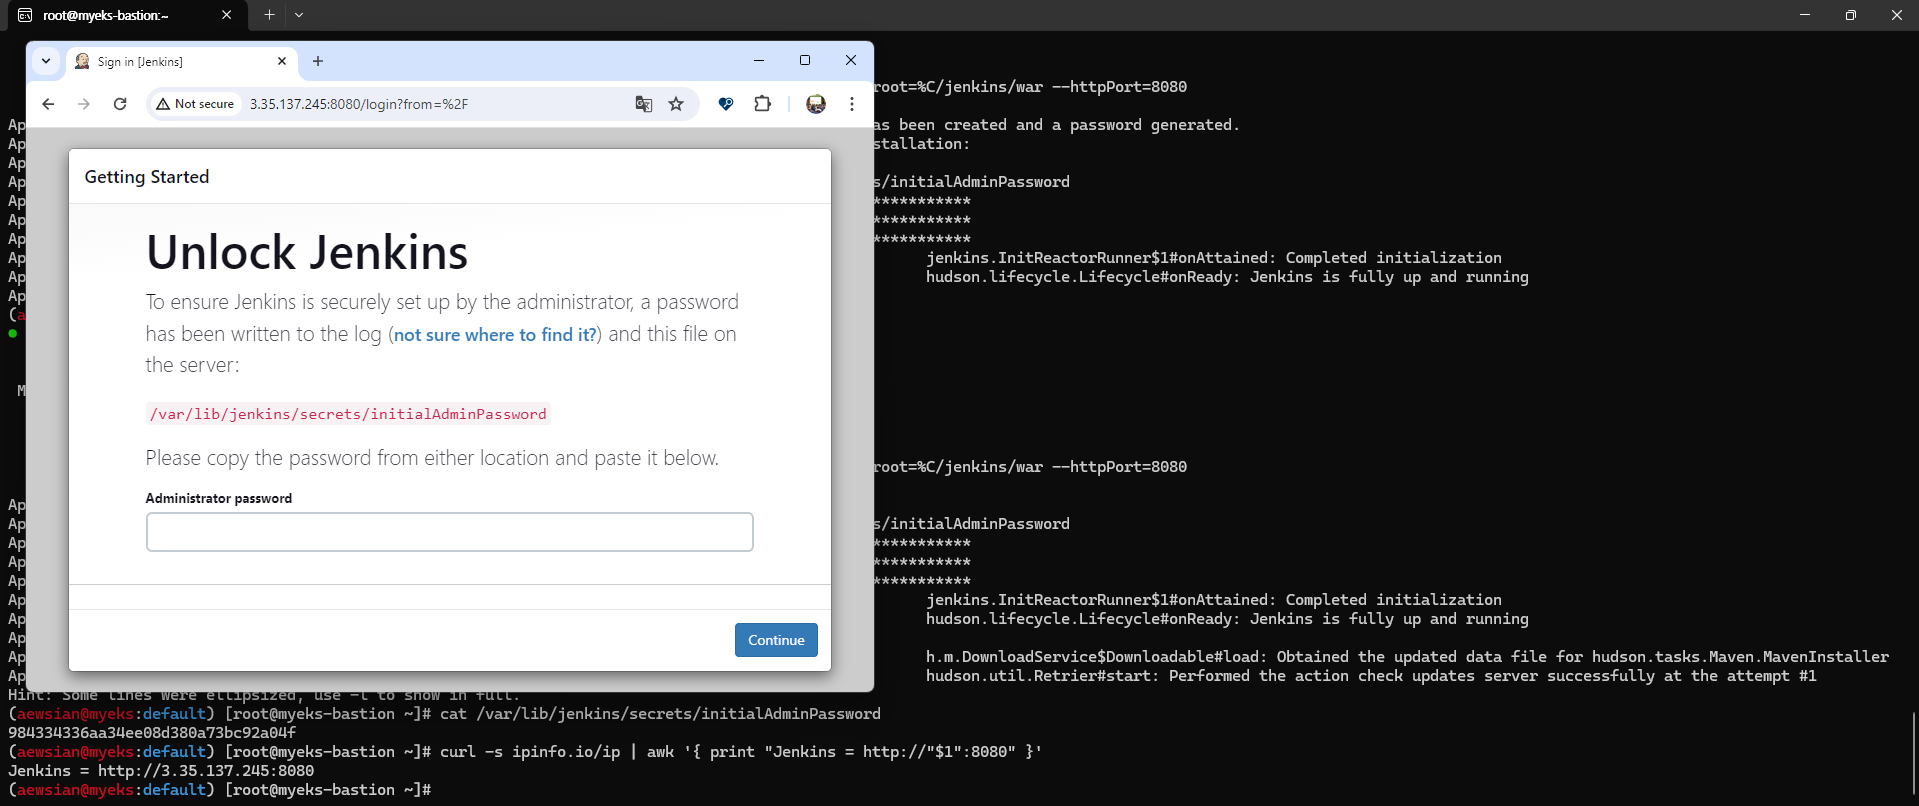The height and width of the screenshot is (806, 1919).
Task: Click the Continue button
Action: point(776,640)
